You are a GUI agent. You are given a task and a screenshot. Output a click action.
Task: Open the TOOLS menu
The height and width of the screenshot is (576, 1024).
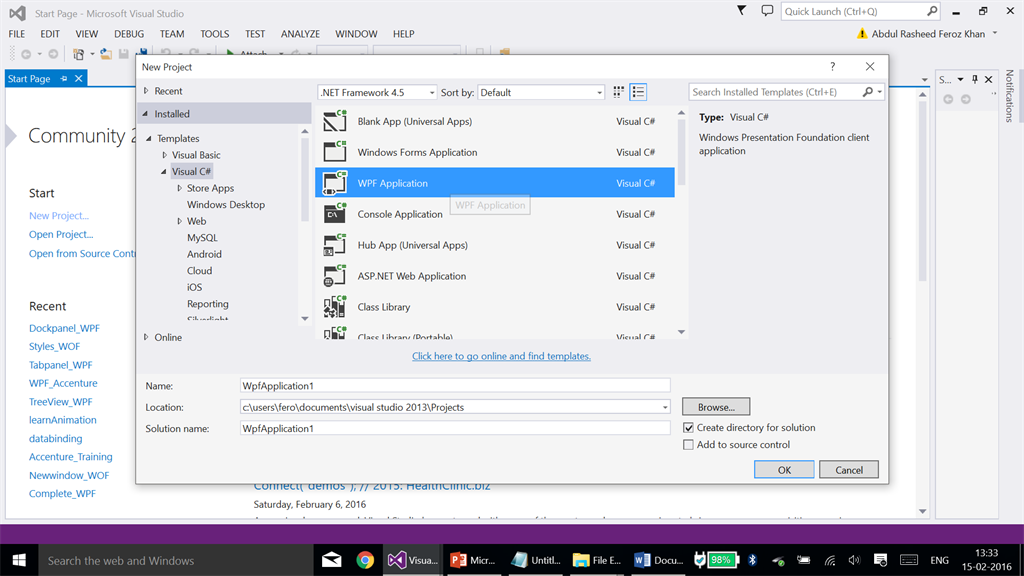click(214, 34)
